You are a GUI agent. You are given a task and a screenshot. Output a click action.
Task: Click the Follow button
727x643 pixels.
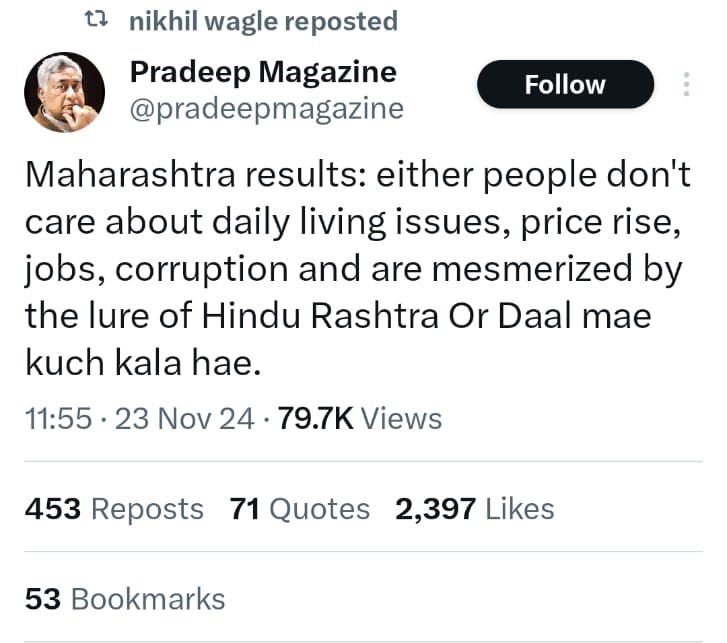click(565, 84)
